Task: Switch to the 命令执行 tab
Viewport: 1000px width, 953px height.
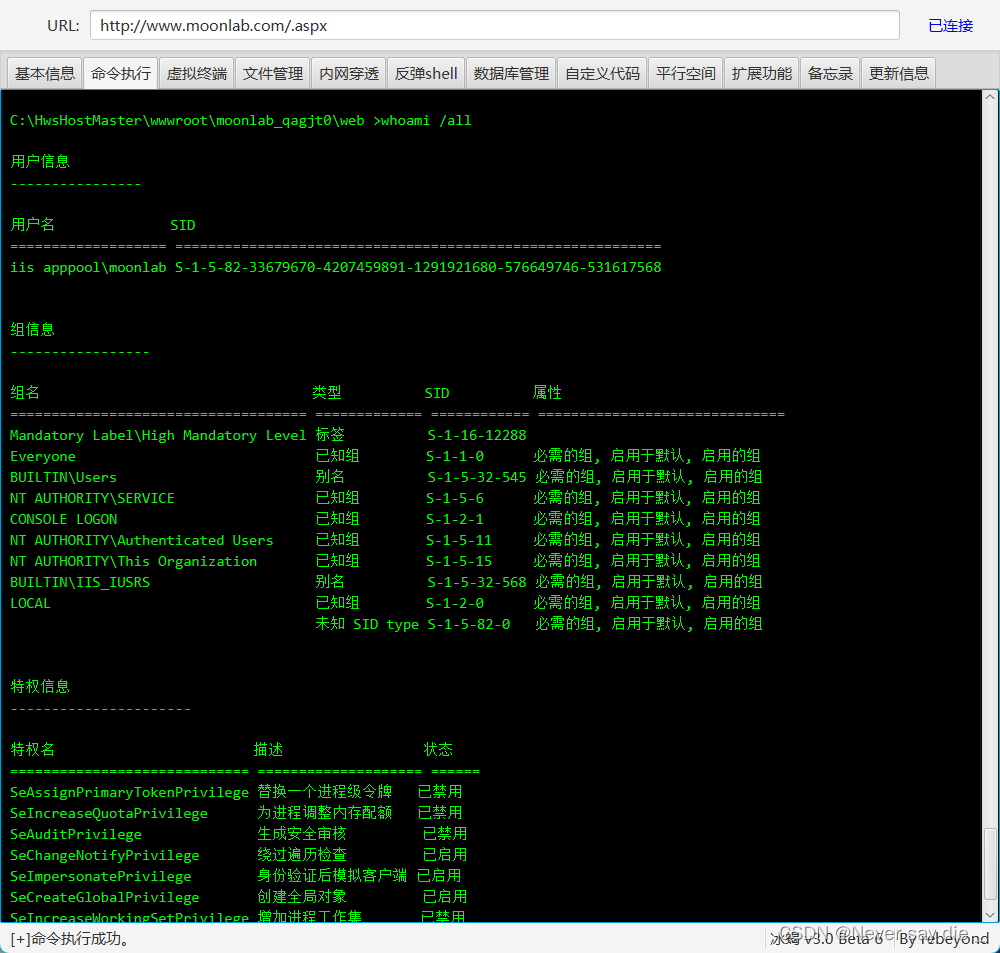Action: [121, 73]
